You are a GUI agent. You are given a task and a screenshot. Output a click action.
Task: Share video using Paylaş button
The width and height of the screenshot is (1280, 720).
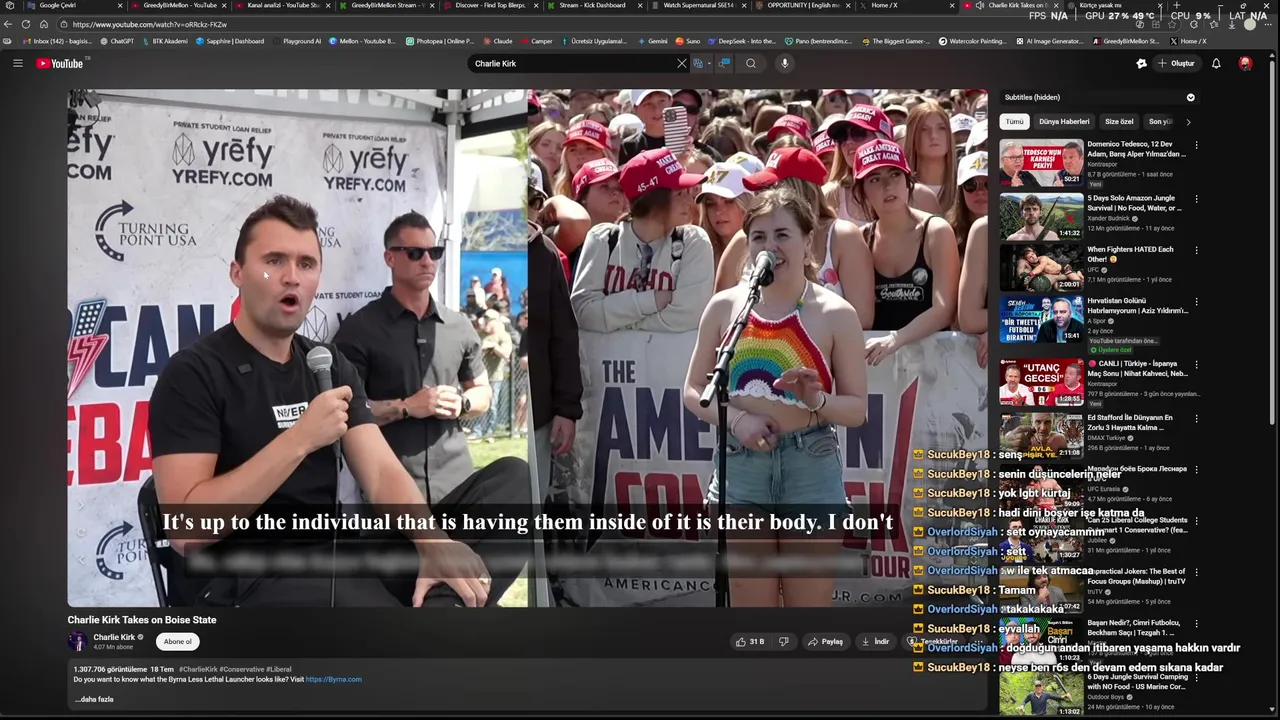click(826, 641)
